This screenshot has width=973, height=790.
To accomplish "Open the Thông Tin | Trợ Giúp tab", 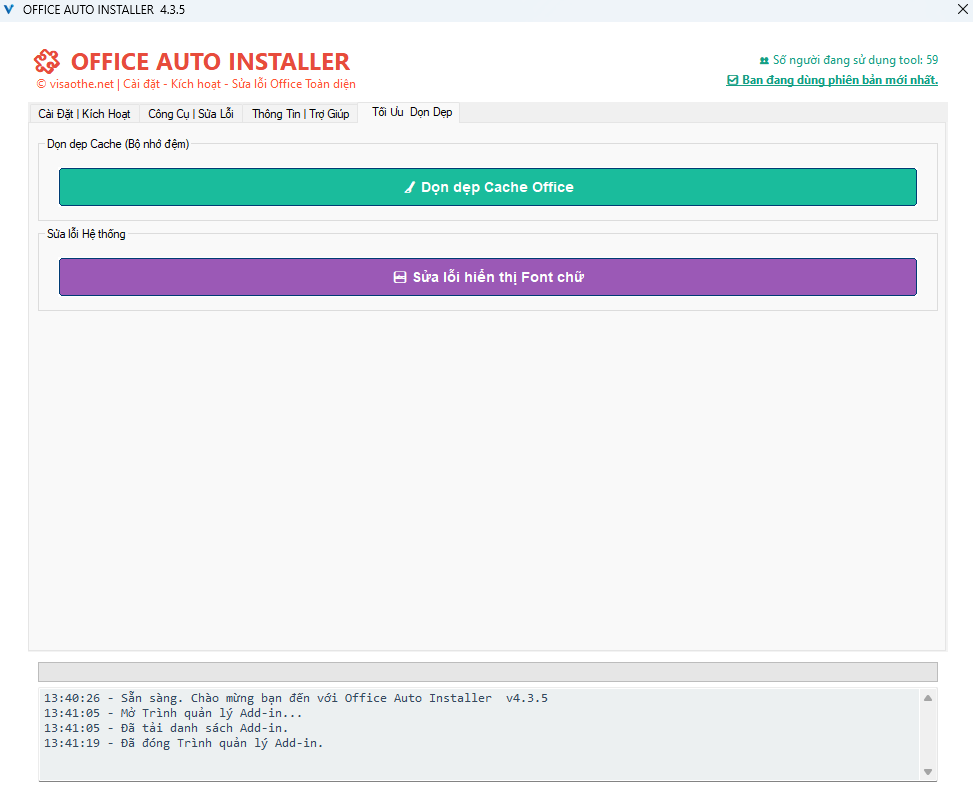I will (x=300, y=114).
